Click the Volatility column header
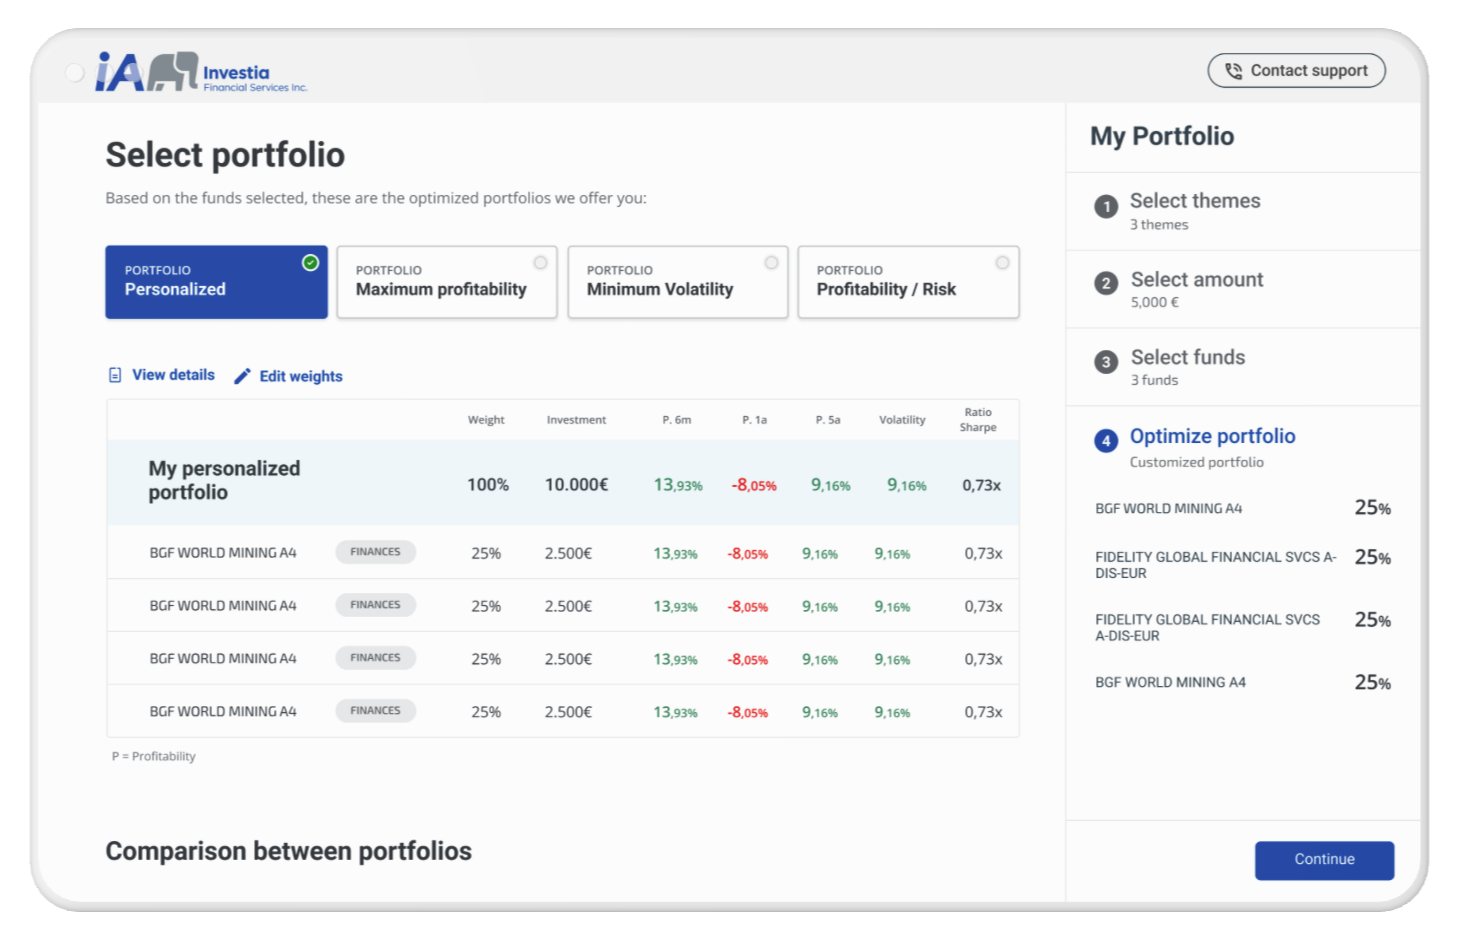Image resolution: width=1459 pixels, height=940 pixels. click(x=902, y=420)
